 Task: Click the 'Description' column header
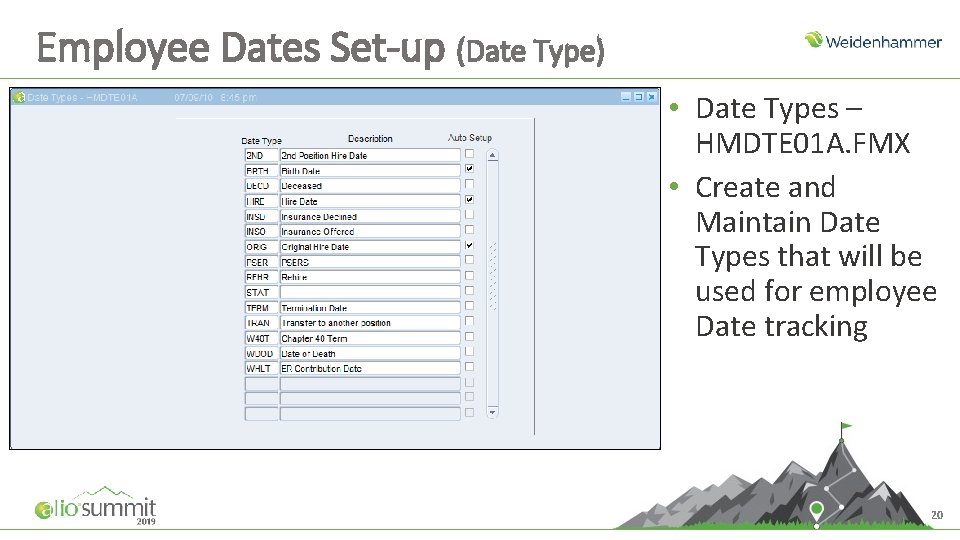[x=370, y=138]
